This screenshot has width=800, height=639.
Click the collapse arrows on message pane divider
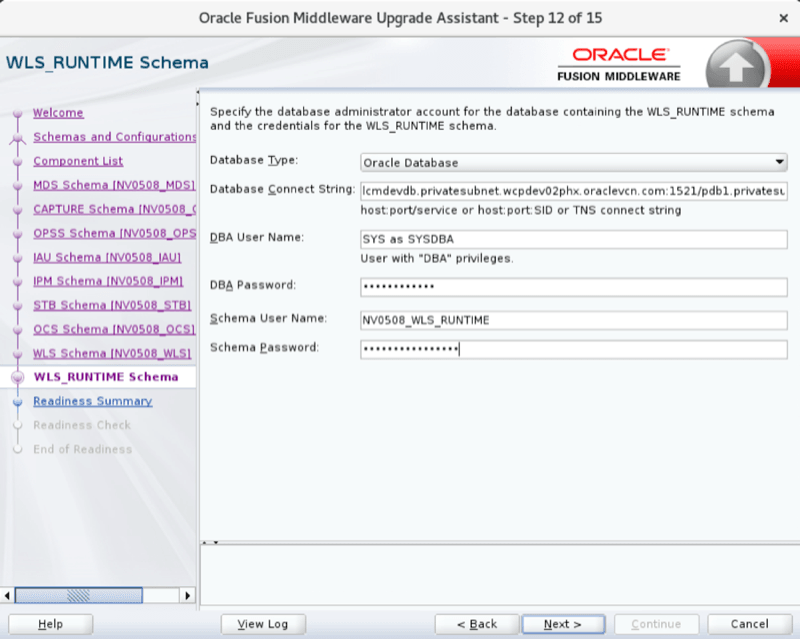coord(210,543)
